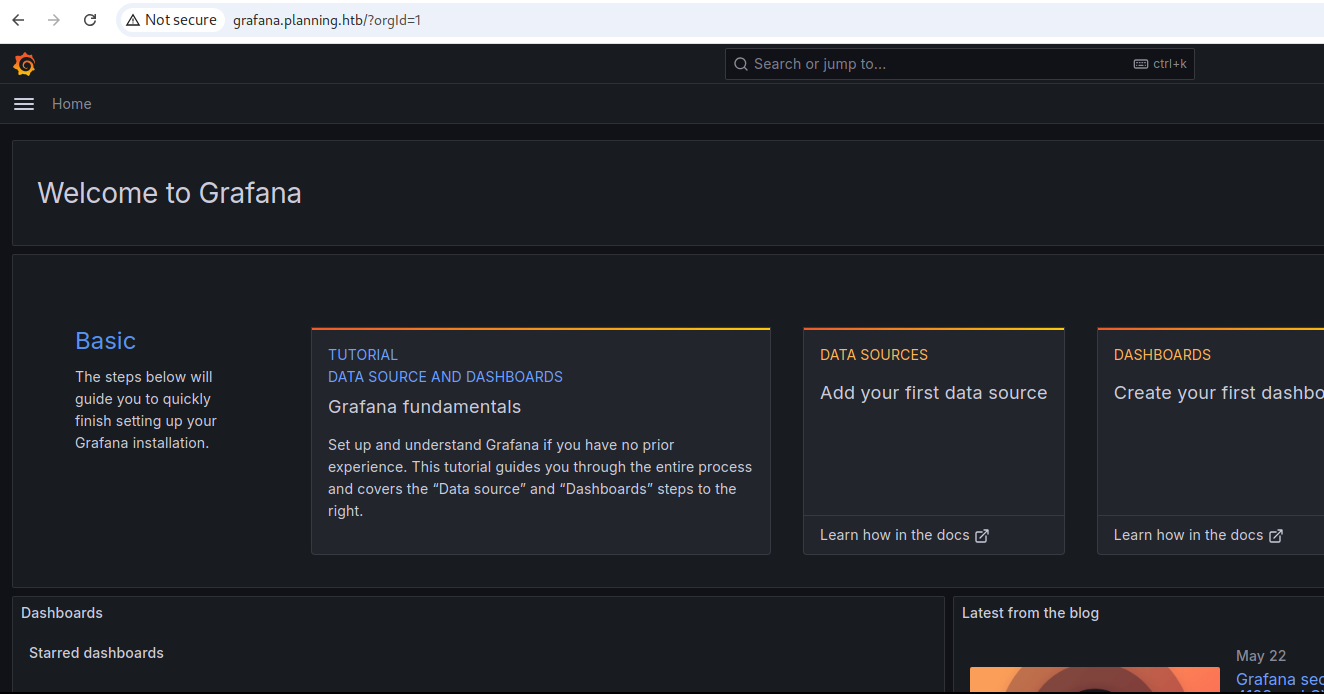Click the Dashboards panel title
Image resolution: width=1324 pixels, height=694 pixels.
click(x=62, y=613)
